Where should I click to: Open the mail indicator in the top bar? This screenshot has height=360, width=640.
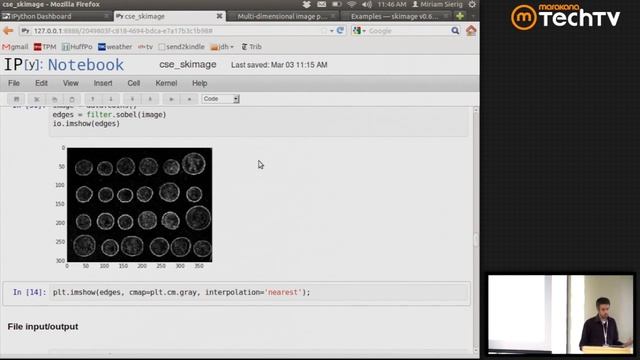pos(322,4)
